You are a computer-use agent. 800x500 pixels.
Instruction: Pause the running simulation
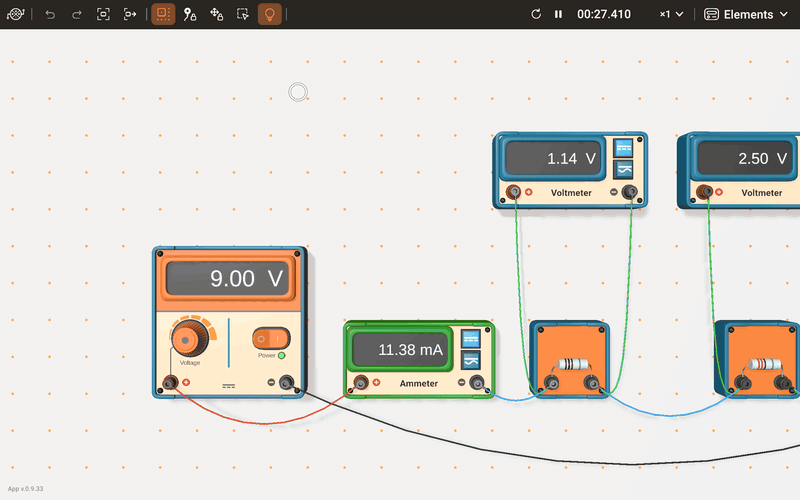coord(558,14)
